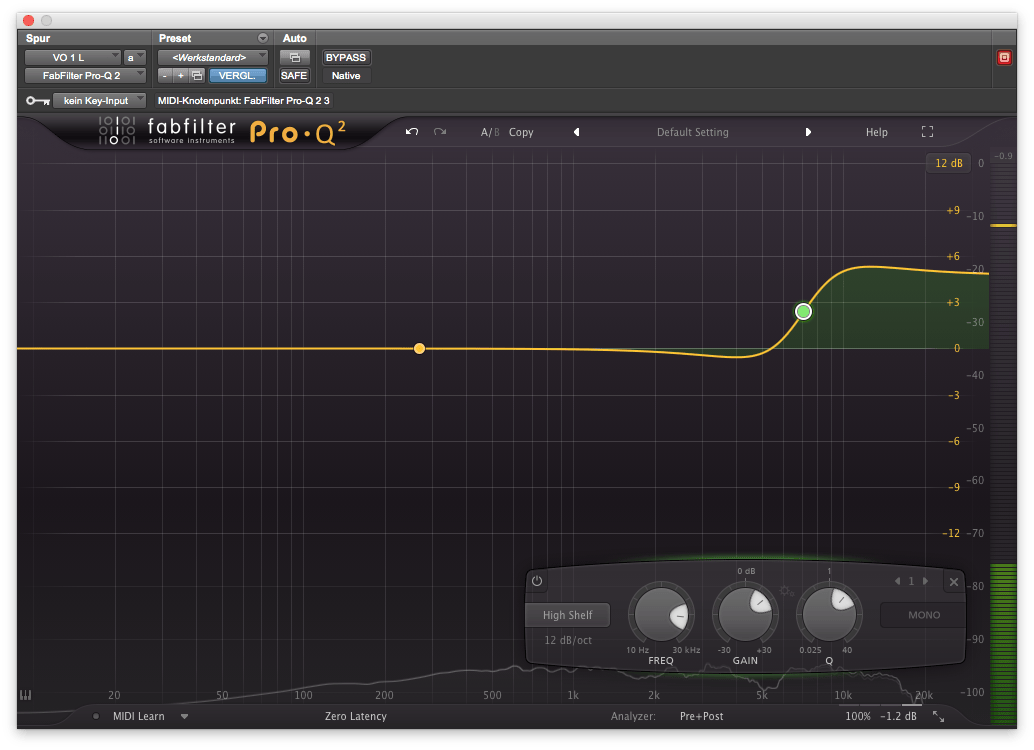The height and width of the screenshot is (750, 1034).
Task: Close the band control panel with X
Action: [x=954, y=582]
